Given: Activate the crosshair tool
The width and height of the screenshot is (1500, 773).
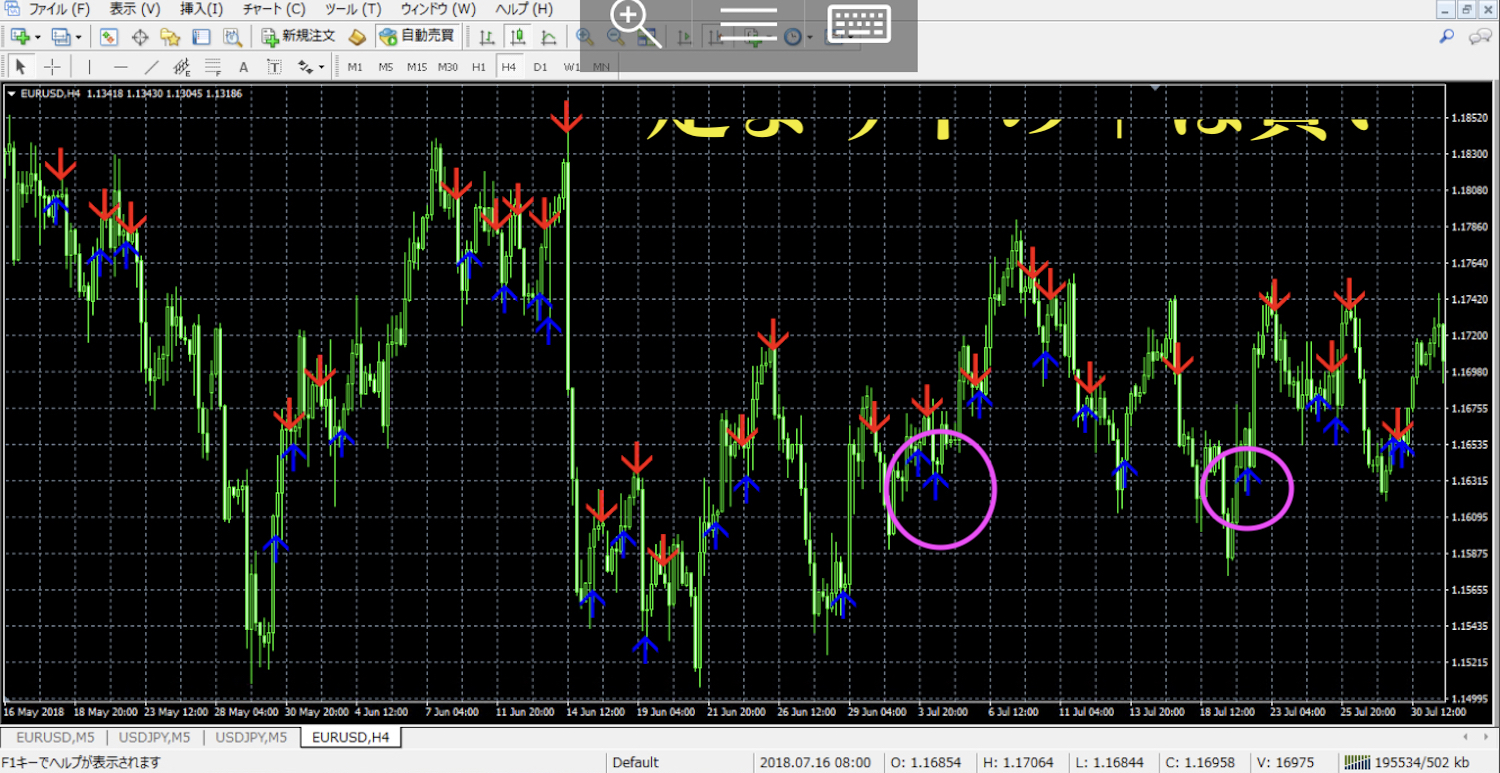Looking at the screenshot, I should [52, 67].
